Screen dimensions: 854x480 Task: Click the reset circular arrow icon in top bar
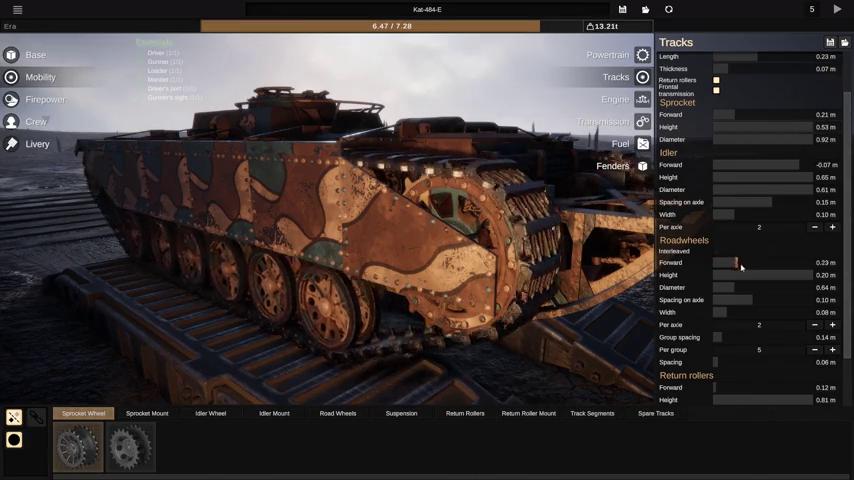669,10
